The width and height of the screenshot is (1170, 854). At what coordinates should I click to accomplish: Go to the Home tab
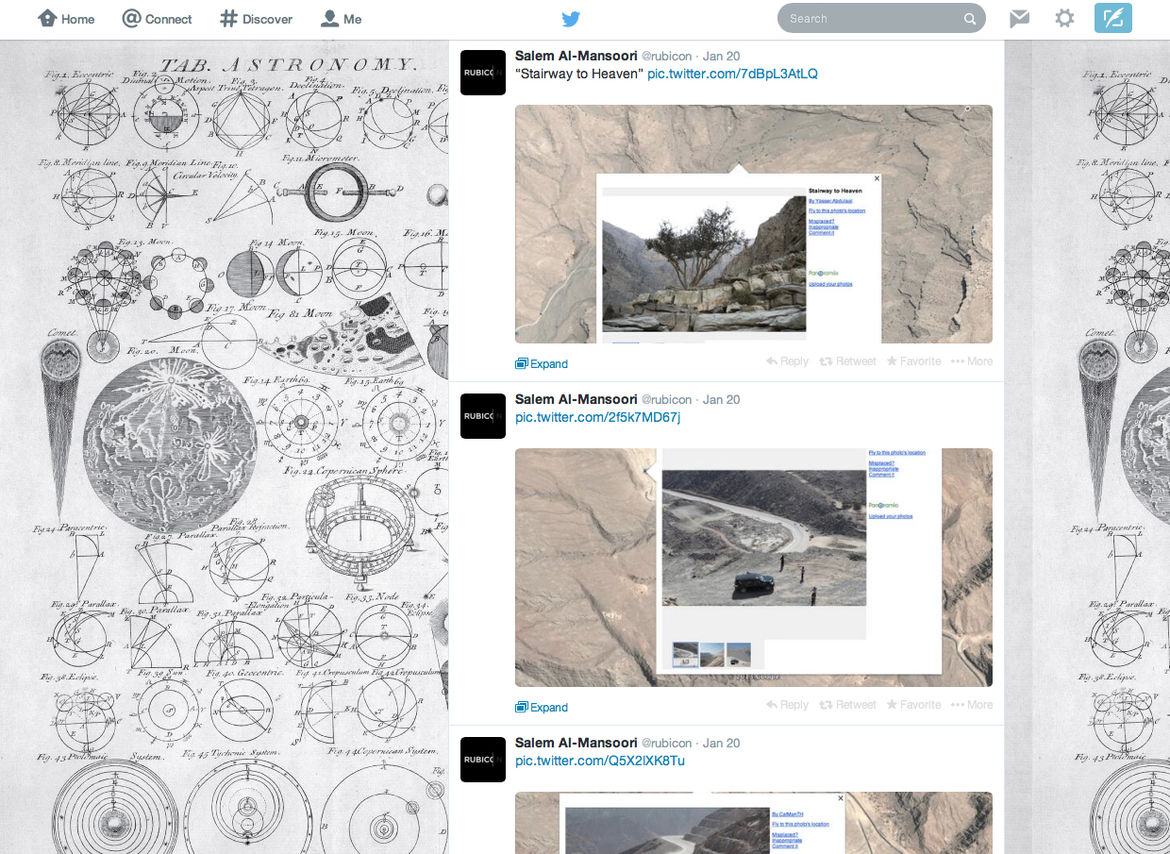[66, 19]
